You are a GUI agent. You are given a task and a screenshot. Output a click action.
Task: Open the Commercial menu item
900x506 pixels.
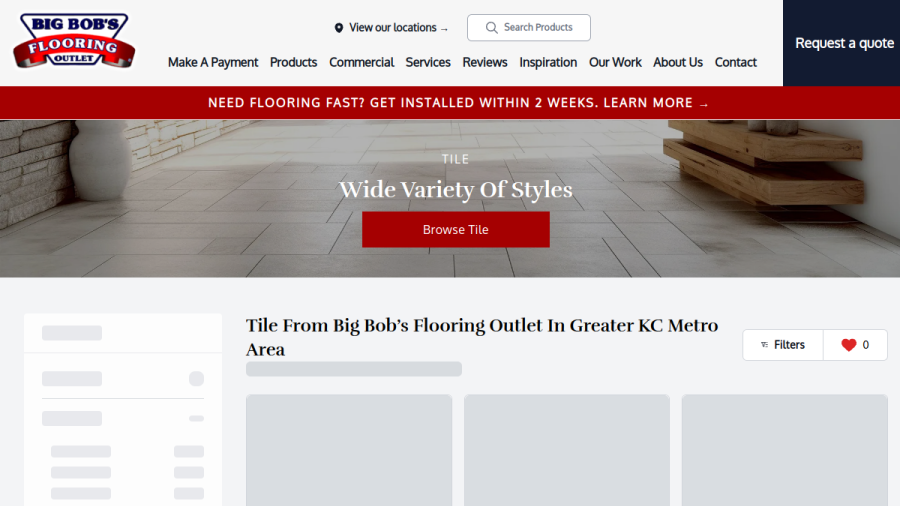point(362,62)
